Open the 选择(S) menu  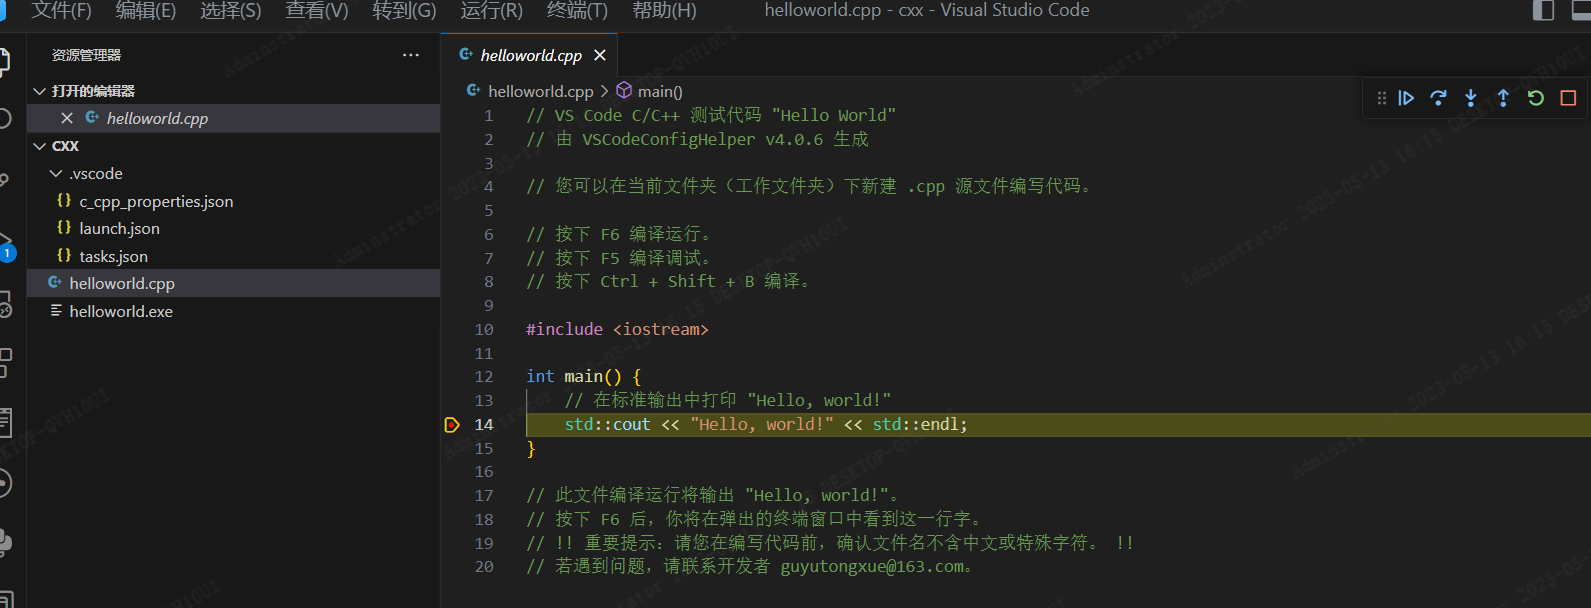pos(230,11)
